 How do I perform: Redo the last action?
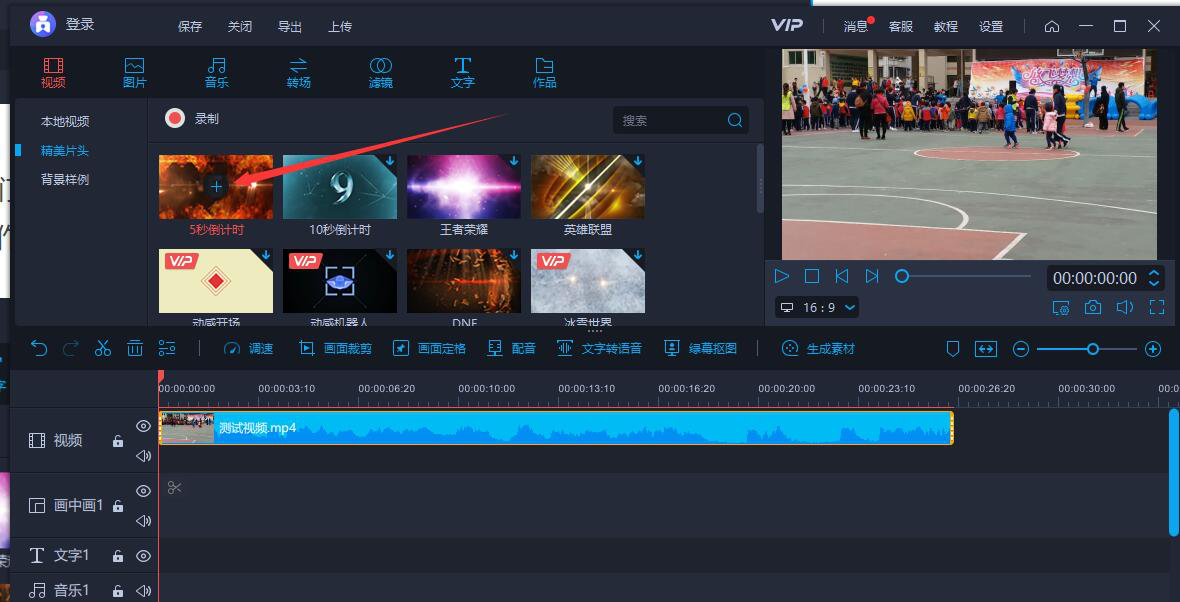click(71, 348)
